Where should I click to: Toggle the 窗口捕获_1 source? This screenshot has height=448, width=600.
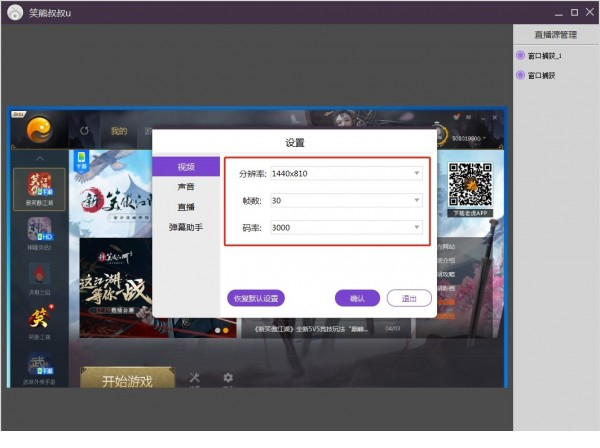(x=520, y=56)
